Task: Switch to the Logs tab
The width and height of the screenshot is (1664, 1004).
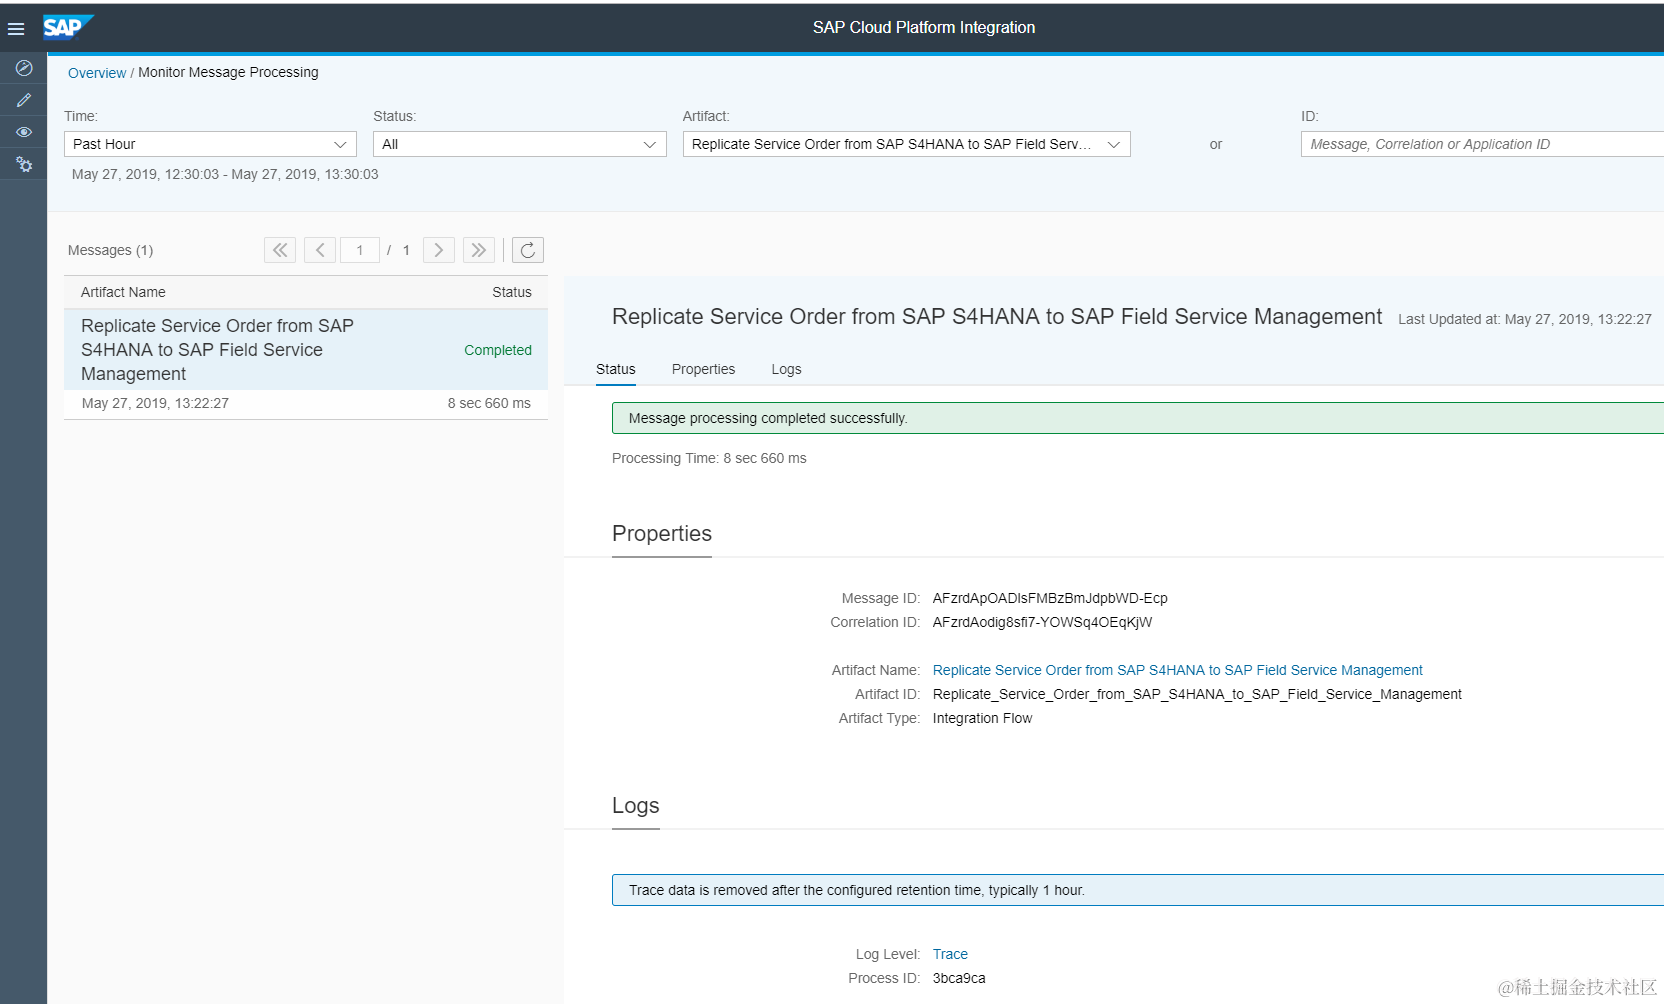Action: (x=786, y=369)
